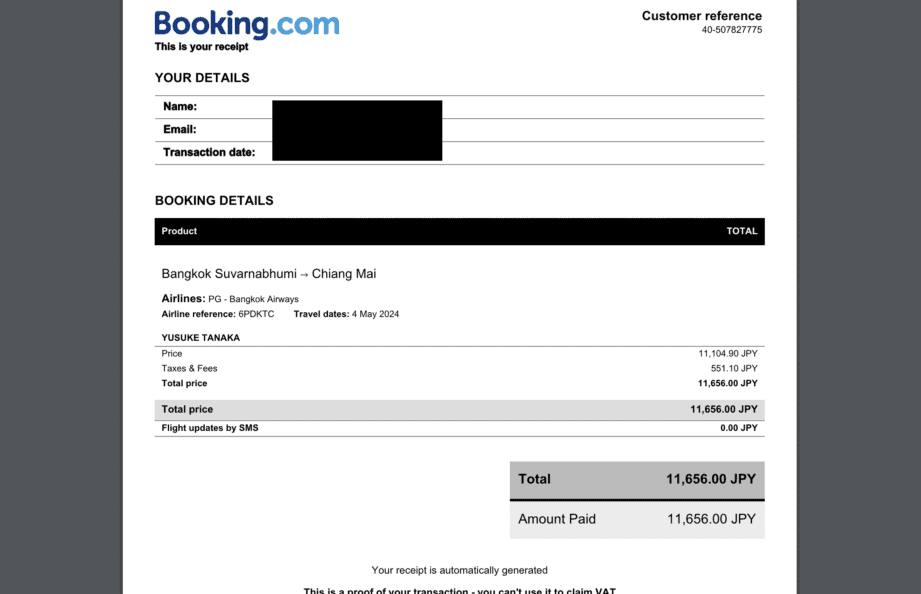Click the "Transaction date:" label
This screenshot has height=594, width=921.
[x=209, y=152]
